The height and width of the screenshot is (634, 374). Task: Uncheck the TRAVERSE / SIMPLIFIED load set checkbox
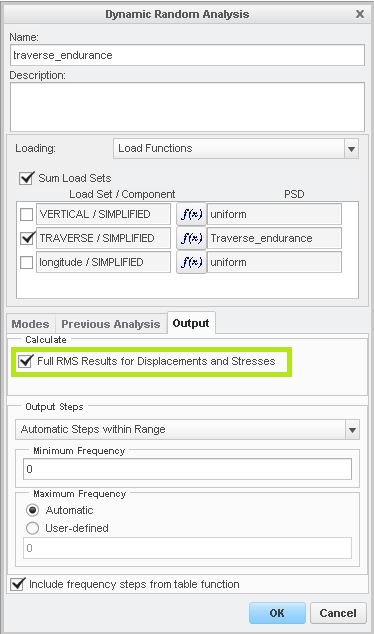coord(27,238)
